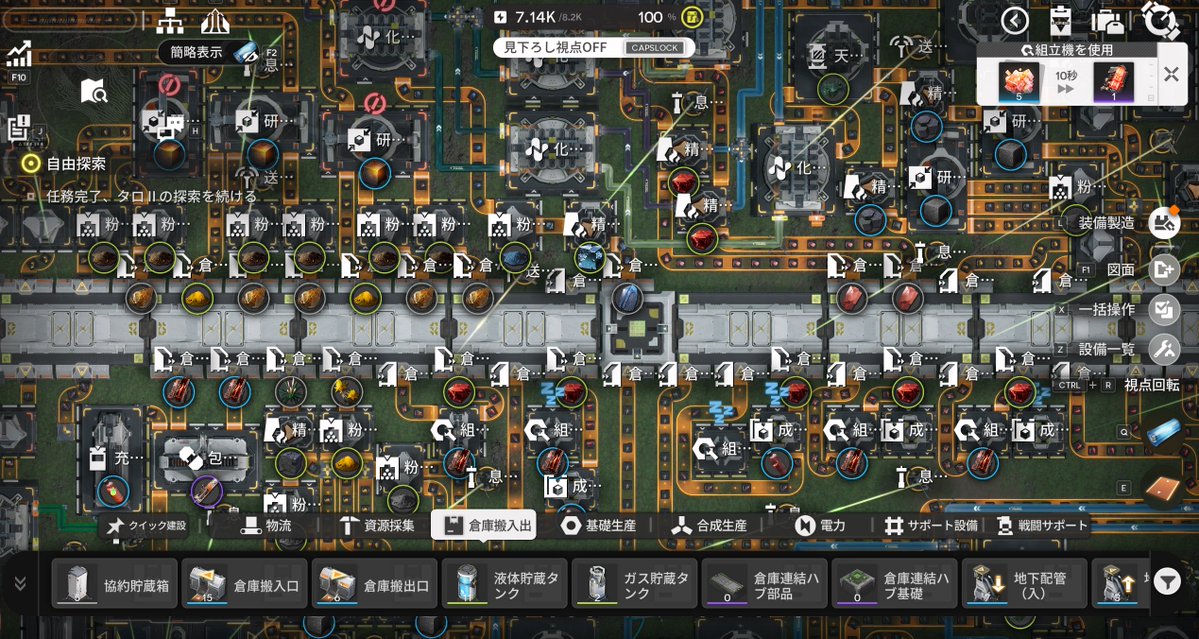Screen dimensions: 1199x639
Task: Click 視点回転 view rotation
Action: [x=1152, y=384]
